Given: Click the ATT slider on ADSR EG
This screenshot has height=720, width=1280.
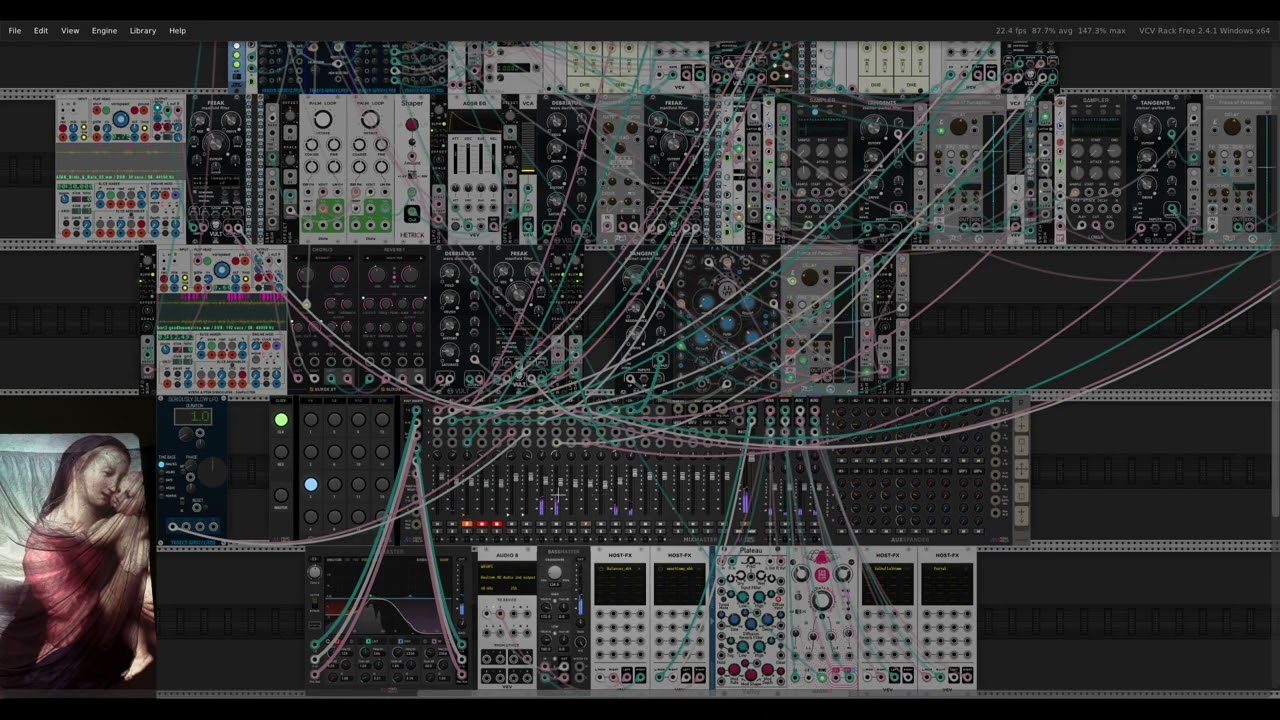Looking at the screenshot, I should 455,159.
